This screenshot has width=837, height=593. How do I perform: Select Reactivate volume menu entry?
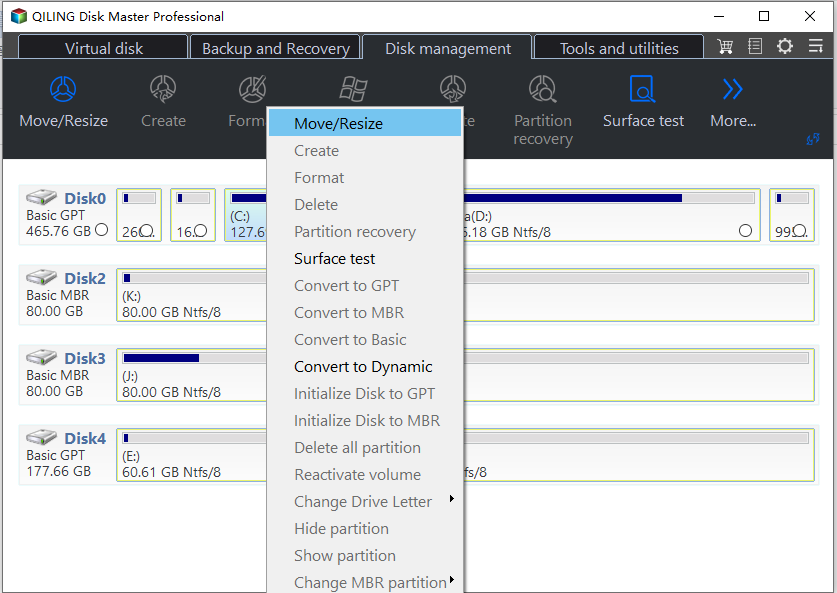[365, 475]
